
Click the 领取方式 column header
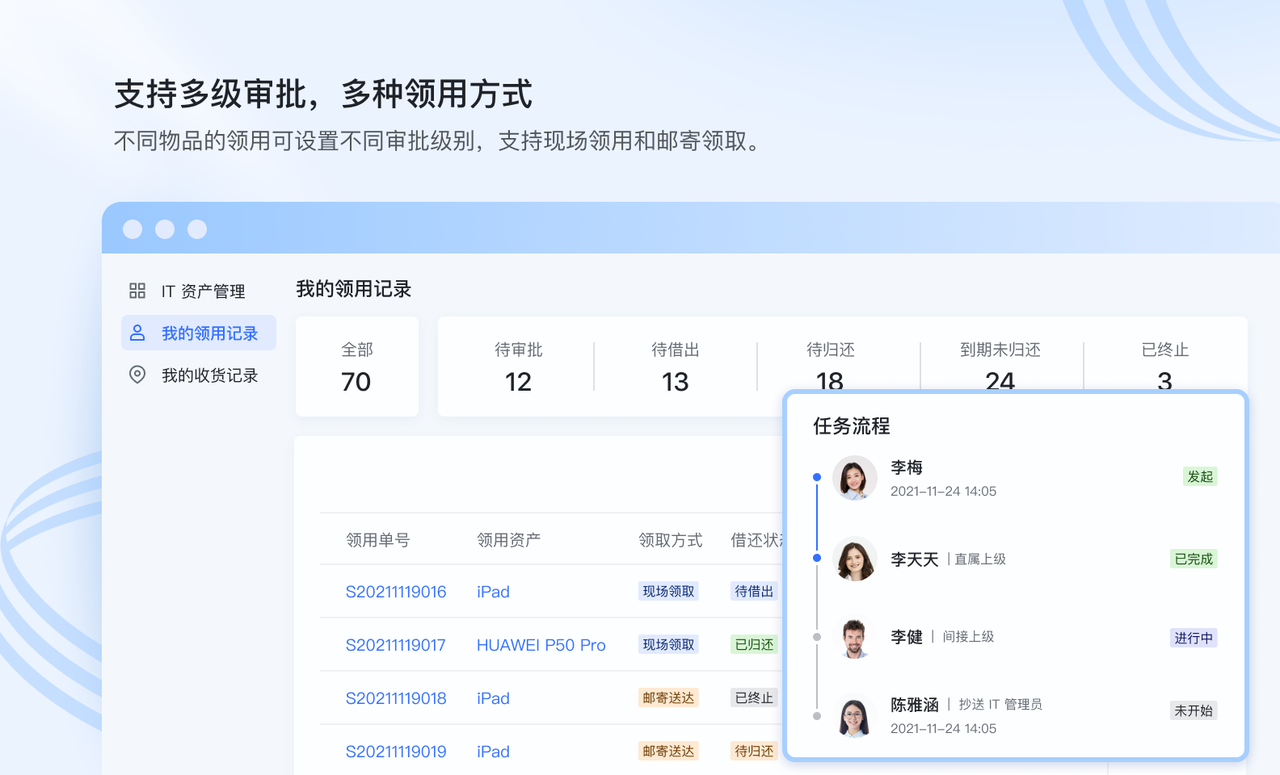coord(670,540)
